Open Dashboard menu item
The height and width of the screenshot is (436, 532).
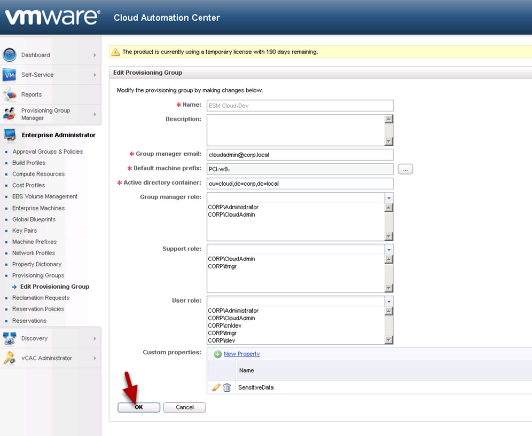pos(36,55)
